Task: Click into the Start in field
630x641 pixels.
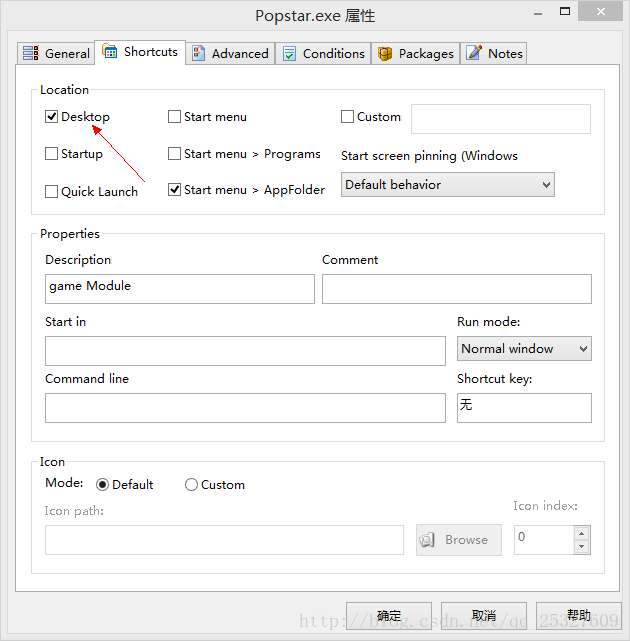Action: [245, 351]
